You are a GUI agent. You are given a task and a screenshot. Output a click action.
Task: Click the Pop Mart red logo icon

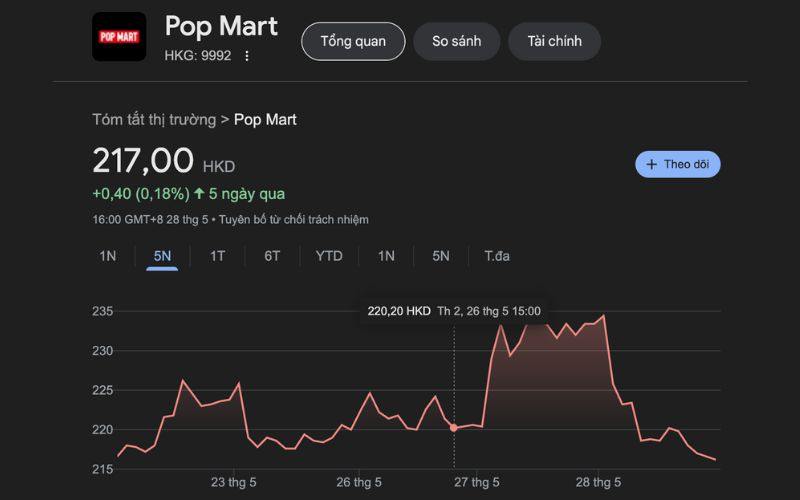tap(119, 37)
